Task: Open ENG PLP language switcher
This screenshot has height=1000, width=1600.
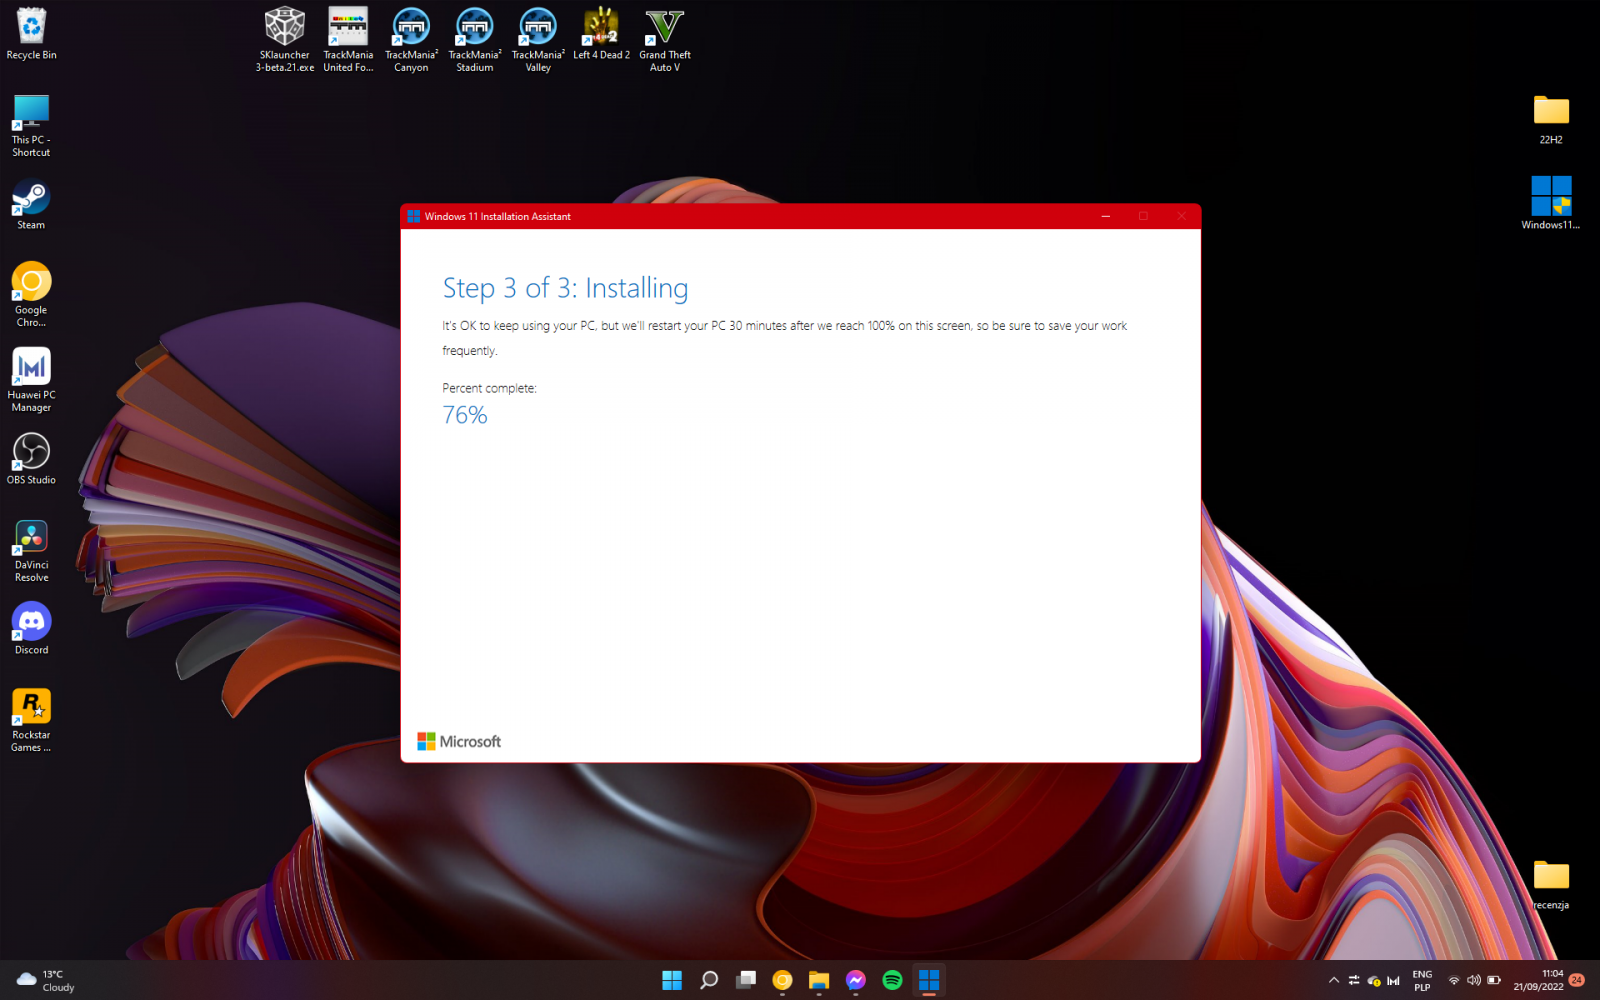Action: 1422,980
